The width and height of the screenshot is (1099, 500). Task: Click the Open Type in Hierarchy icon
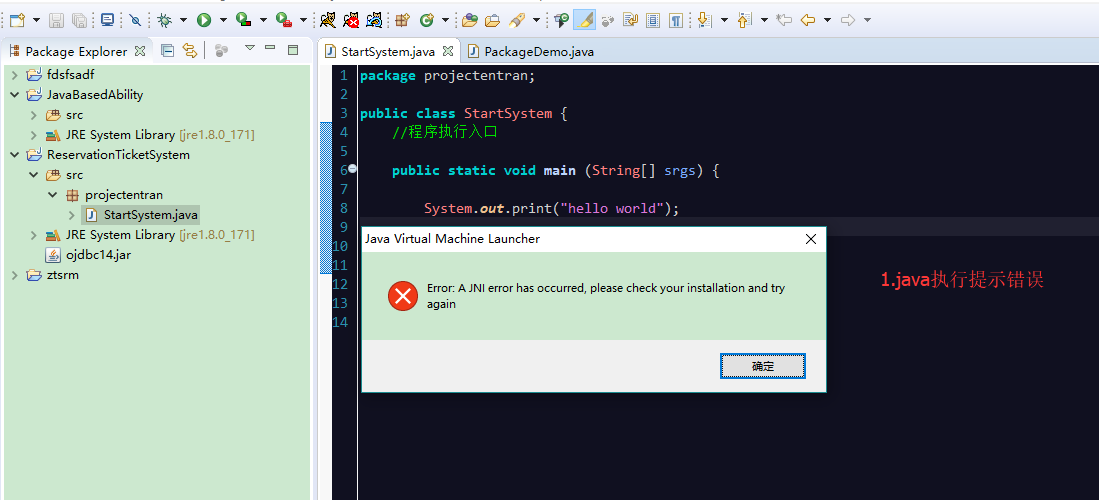pos(561,20)
